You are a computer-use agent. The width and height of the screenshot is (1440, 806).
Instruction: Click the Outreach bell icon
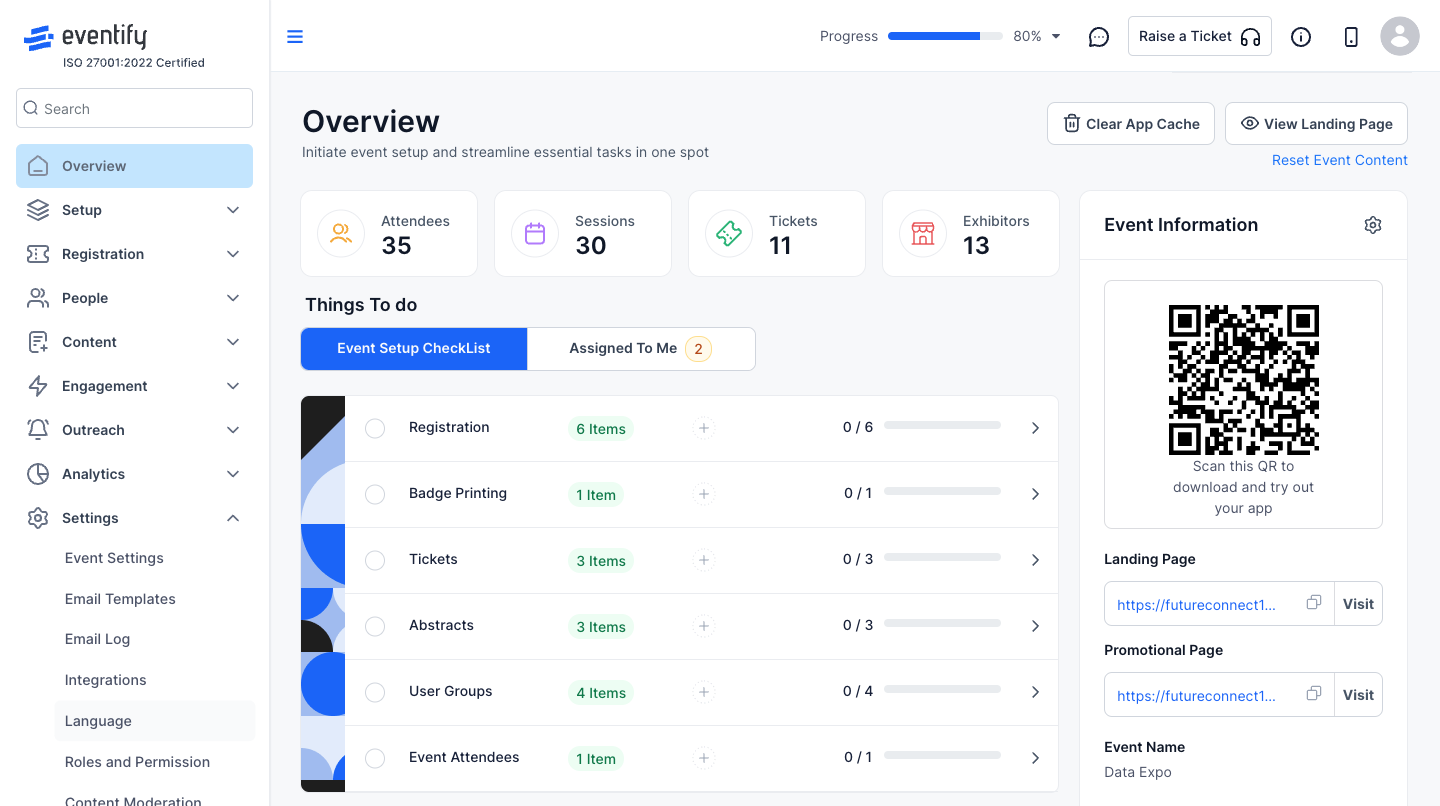pyautogui.click(x=38, y=430)
